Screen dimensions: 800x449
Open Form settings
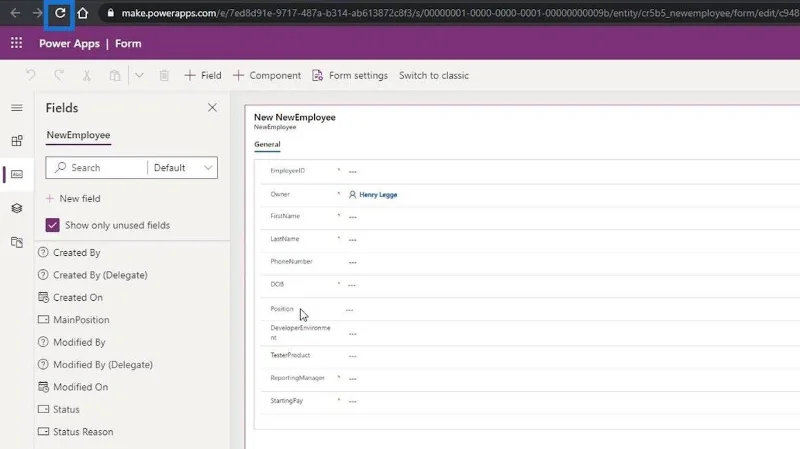pyautogui.click(x=350, y=76)
